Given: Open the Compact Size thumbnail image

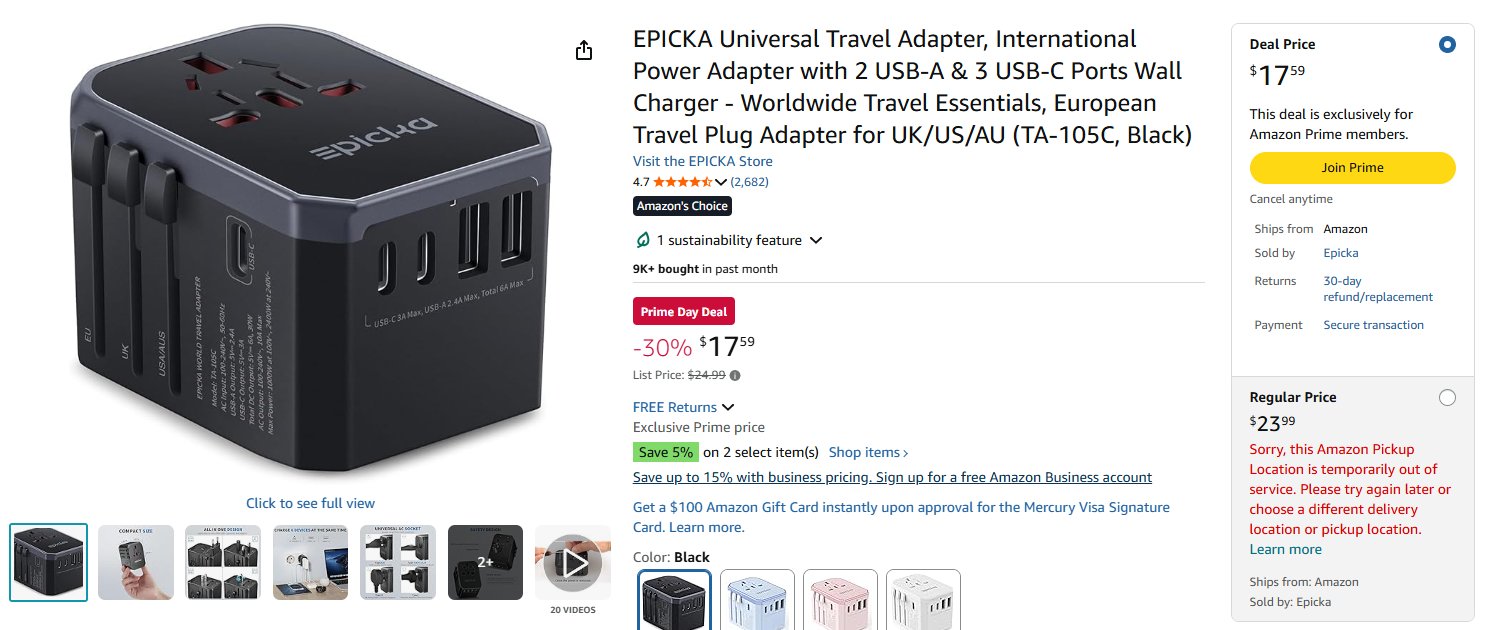Looking at the screenshot, I should point(136,563).
